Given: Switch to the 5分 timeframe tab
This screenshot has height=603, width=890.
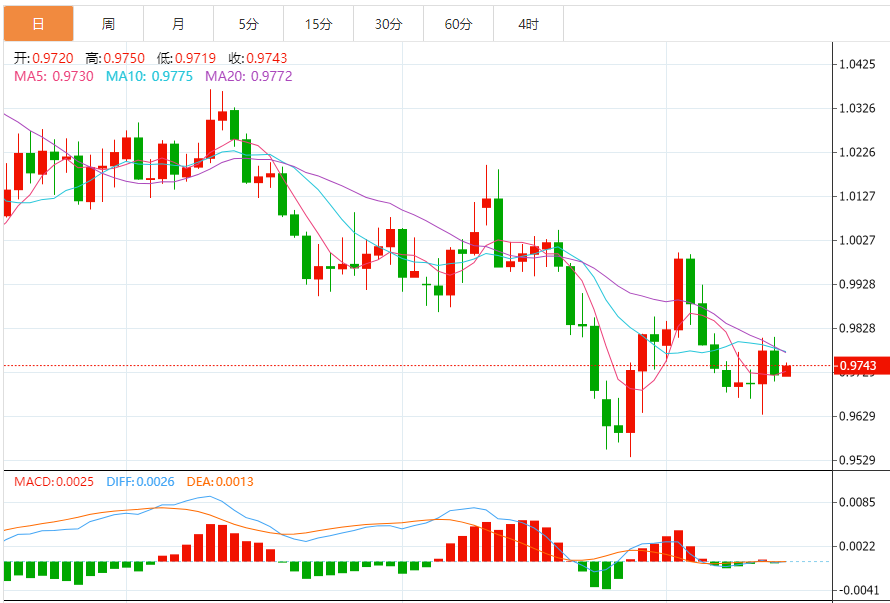Looking at the screenshot, I should click(248, 23).
